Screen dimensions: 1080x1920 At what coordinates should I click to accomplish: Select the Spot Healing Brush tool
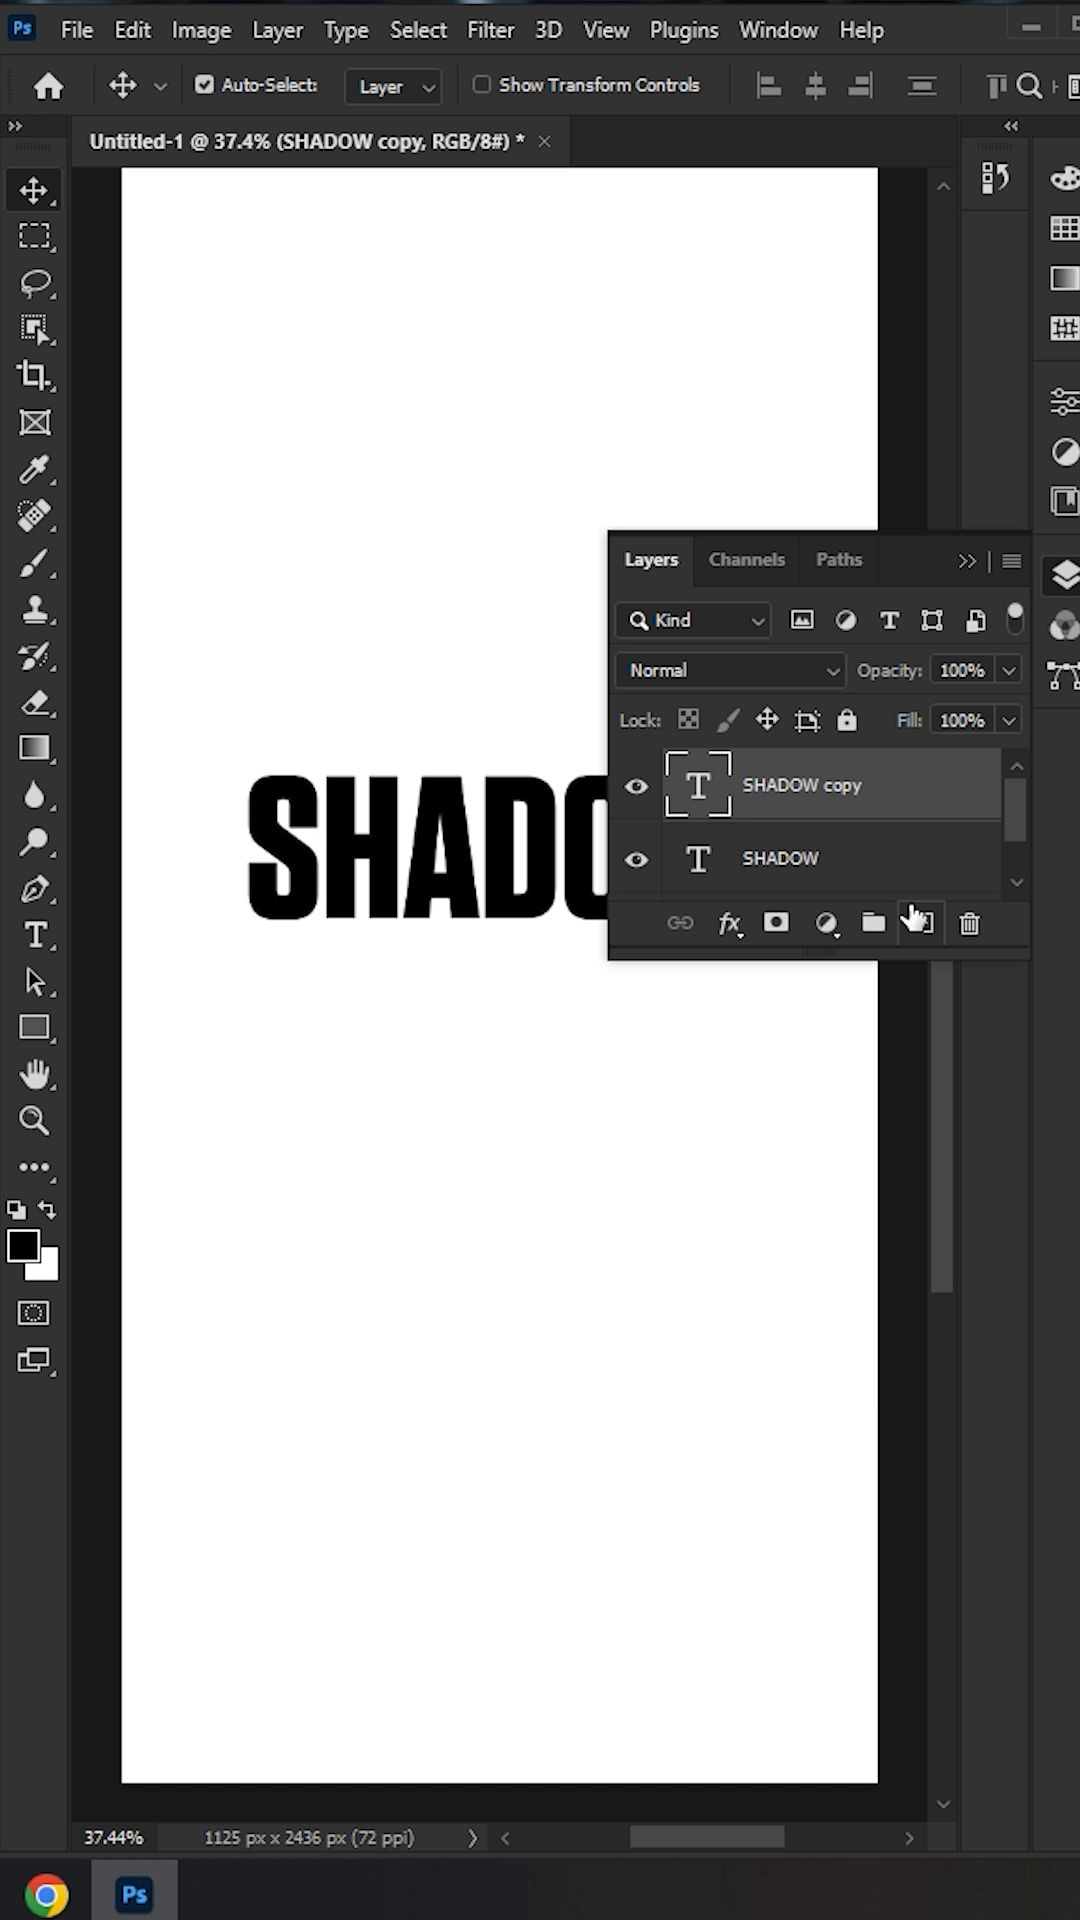(x=34, y=516)
